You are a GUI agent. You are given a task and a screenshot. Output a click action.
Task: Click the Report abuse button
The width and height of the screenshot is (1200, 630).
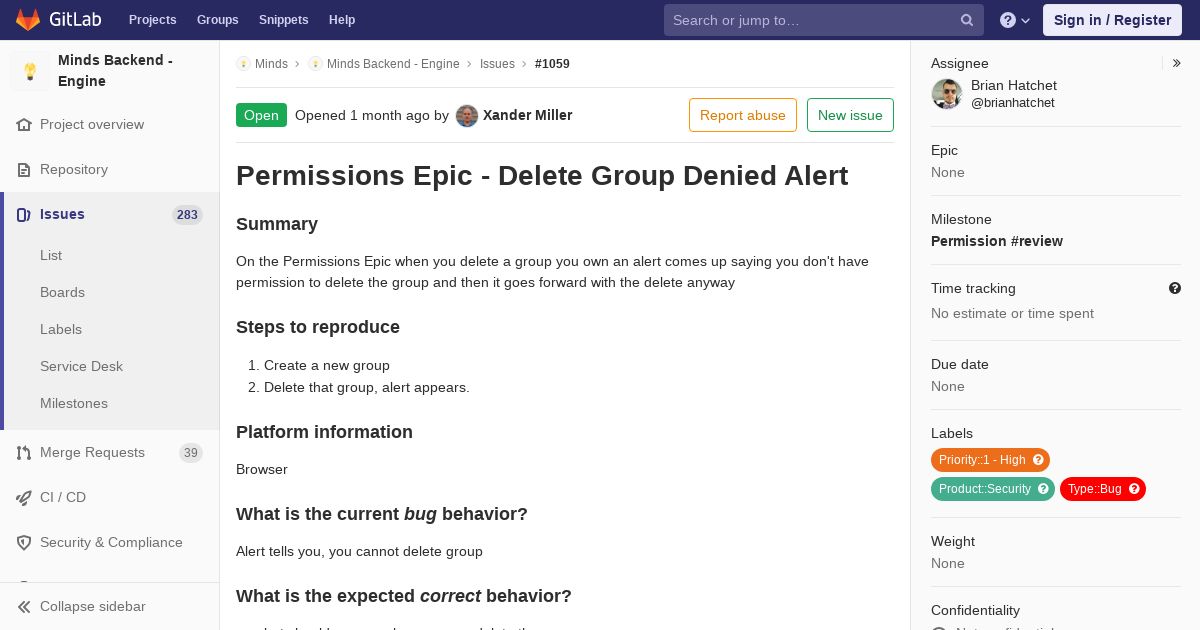743,115
